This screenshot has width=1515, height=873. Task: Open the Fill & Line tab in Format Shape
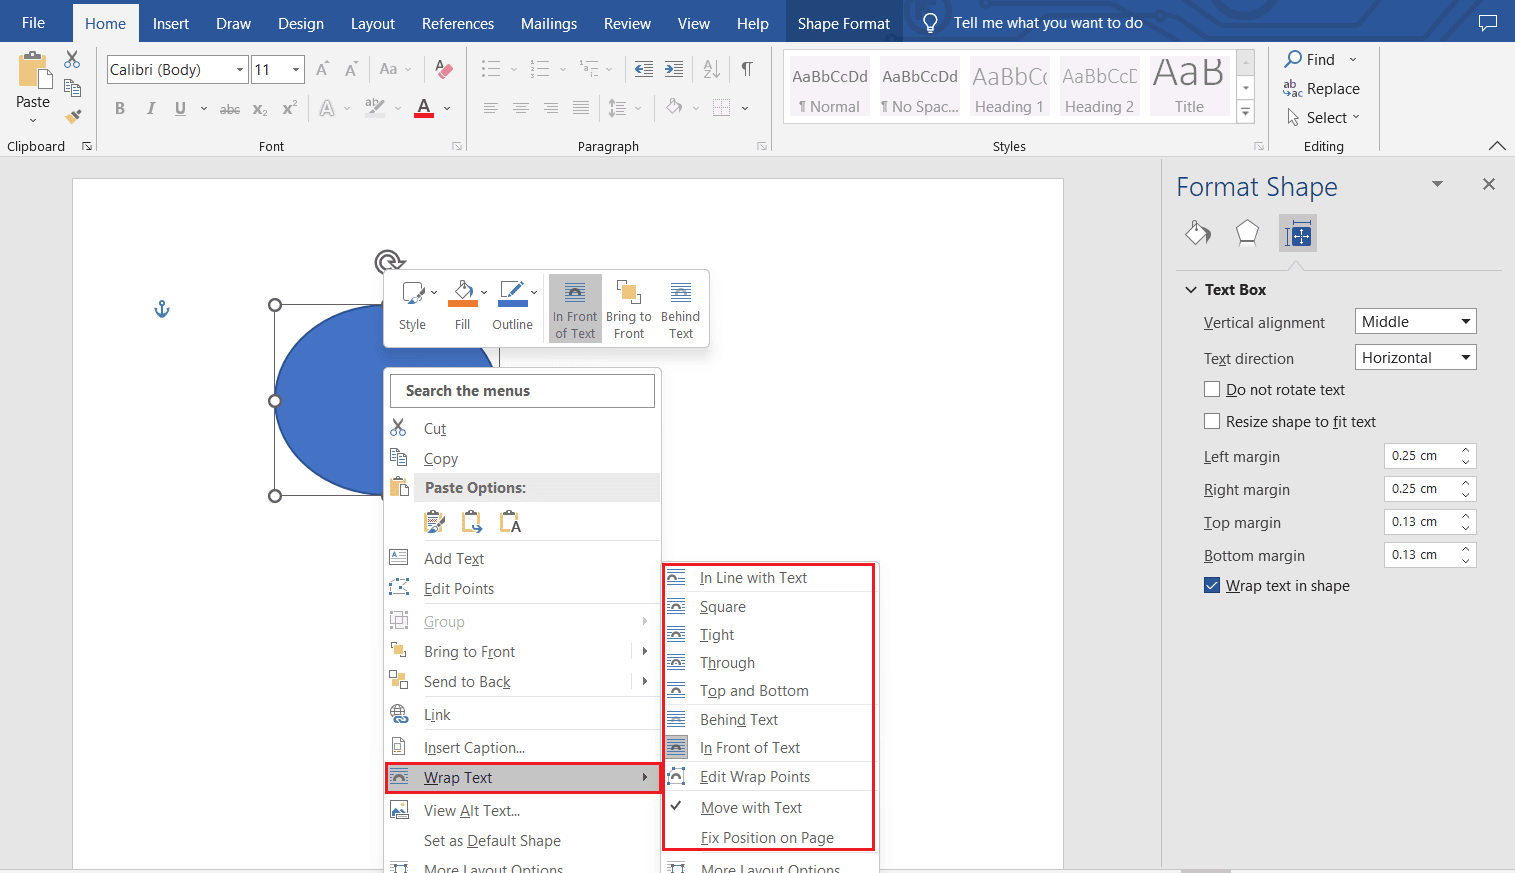(x=1197, y=232)
